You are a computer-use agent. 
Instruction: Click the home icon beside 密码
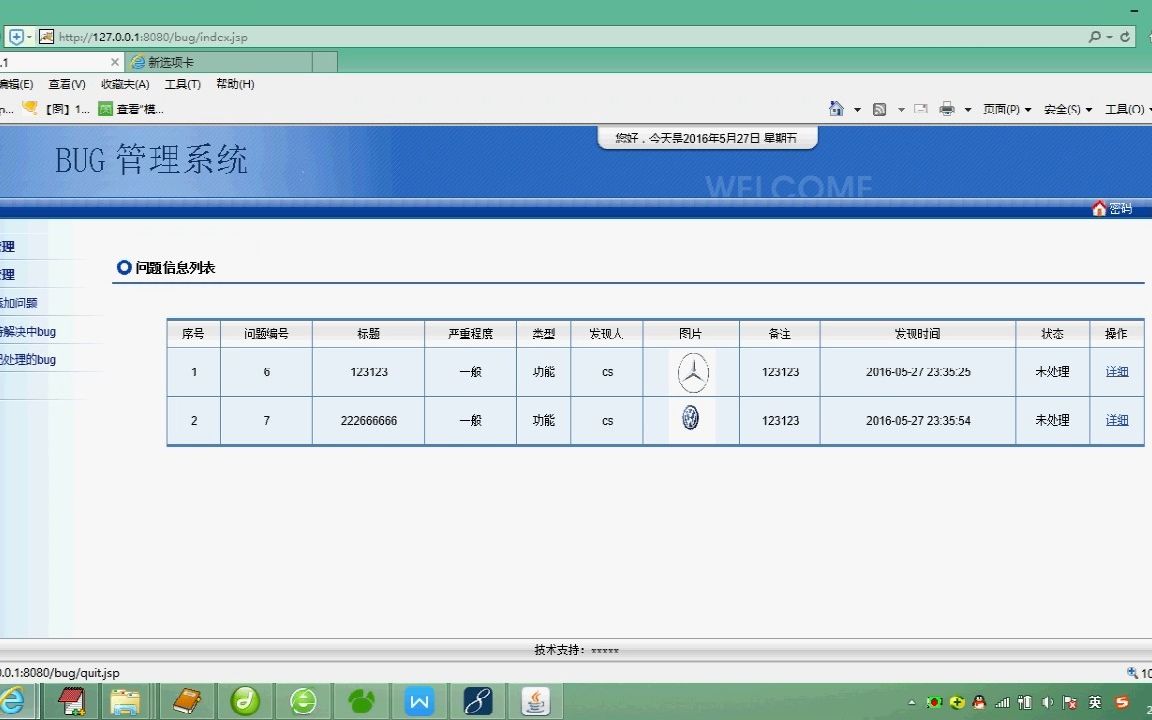1098,208
